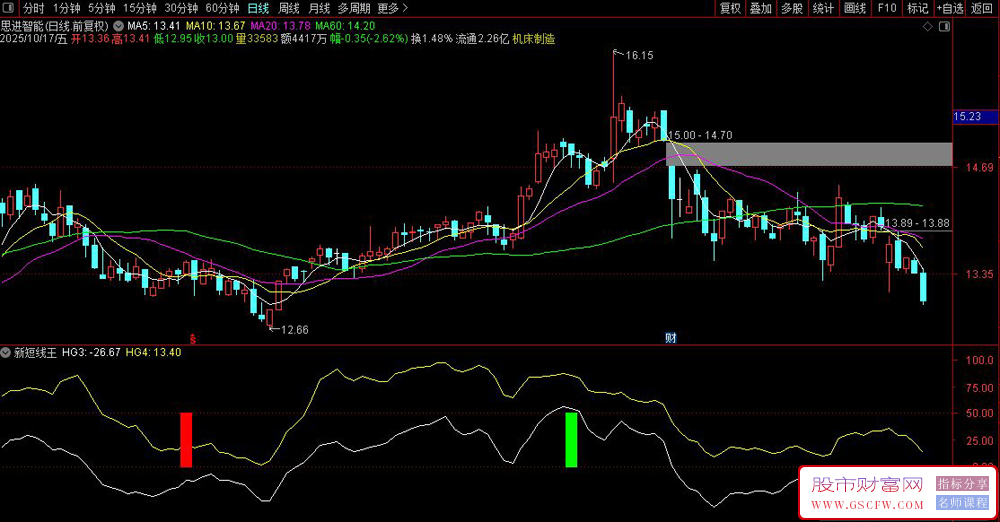This screenshot has height=522, width=1000.
Task: Click the diamond icon above the price axis
Action: click(x=926, y=25)
